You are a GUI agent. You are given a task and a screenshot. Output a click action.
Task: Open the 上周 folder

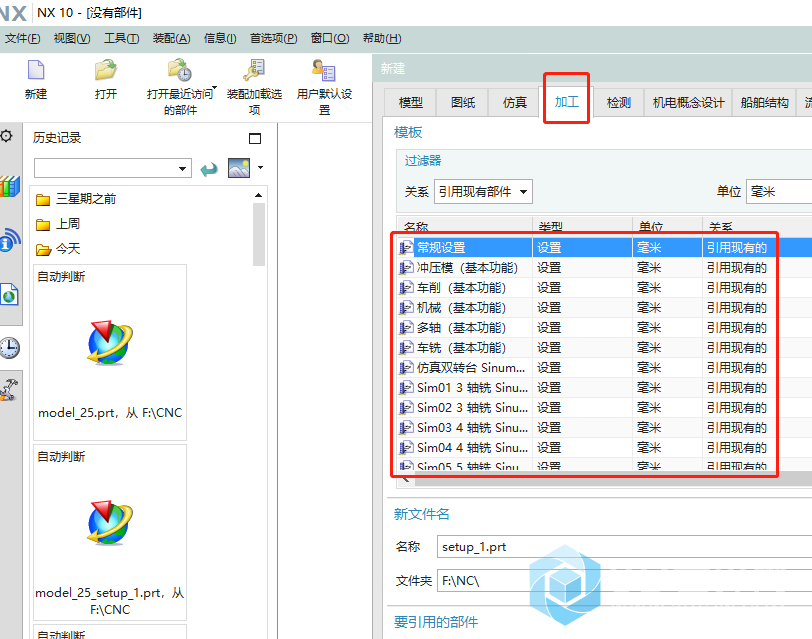click(x=58, y=224)
